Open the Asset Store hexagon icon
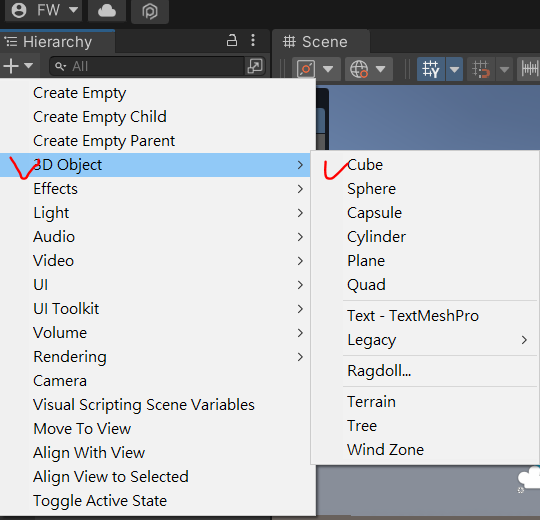The height and width of the screenshot is (520, 540). pos(150,11)
